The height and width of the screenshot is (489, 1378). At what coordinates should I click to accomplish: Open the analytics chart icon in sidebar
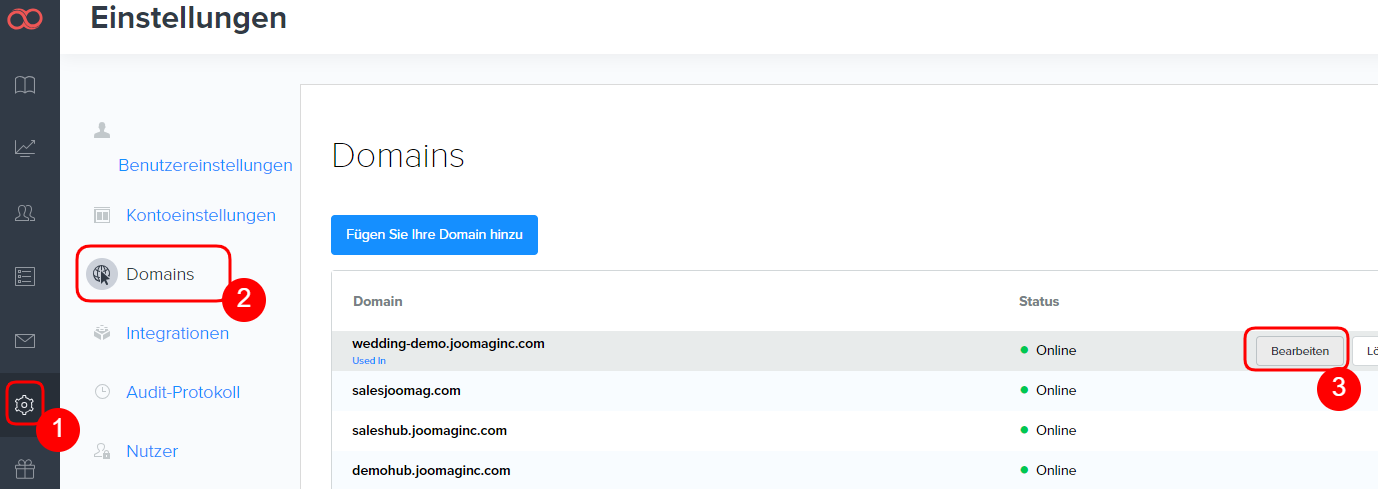(x=25, y=148)
